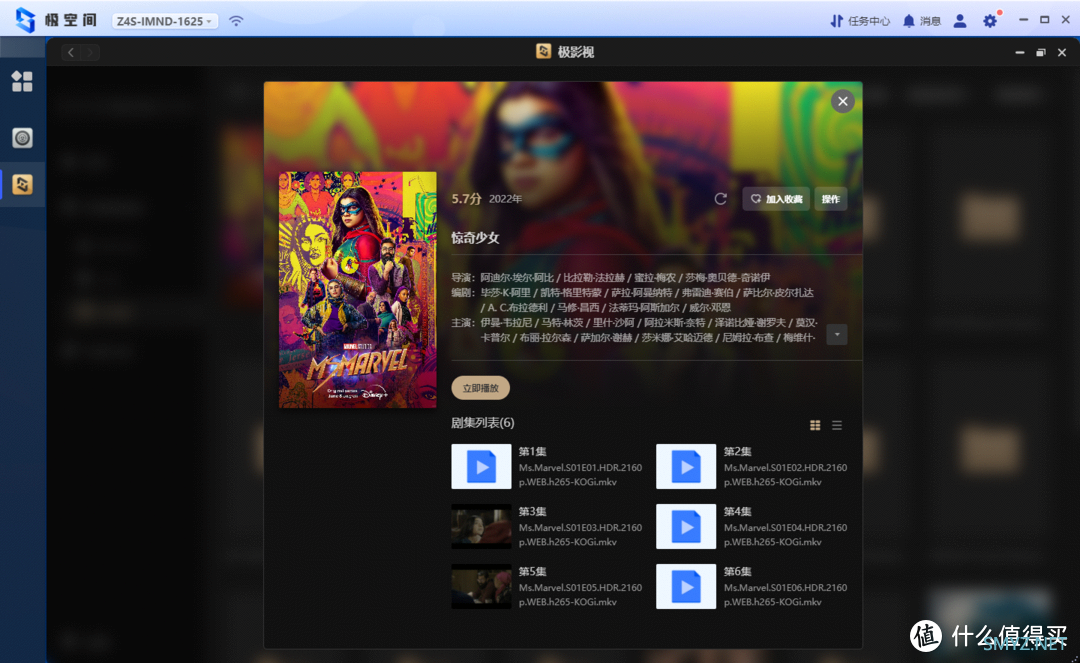1080x663 pixels.
Task: Open the desktop grid icon in sidebar
Action: (x=22, y=82)
